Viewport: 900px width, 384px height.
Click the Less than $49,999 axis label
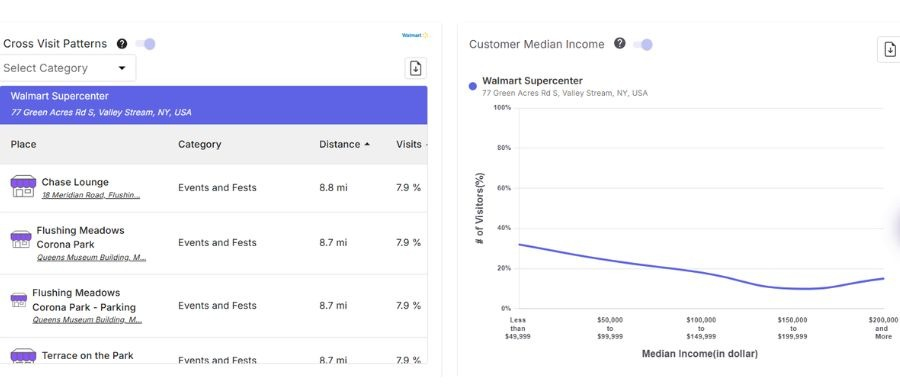[x=517, y=328]
